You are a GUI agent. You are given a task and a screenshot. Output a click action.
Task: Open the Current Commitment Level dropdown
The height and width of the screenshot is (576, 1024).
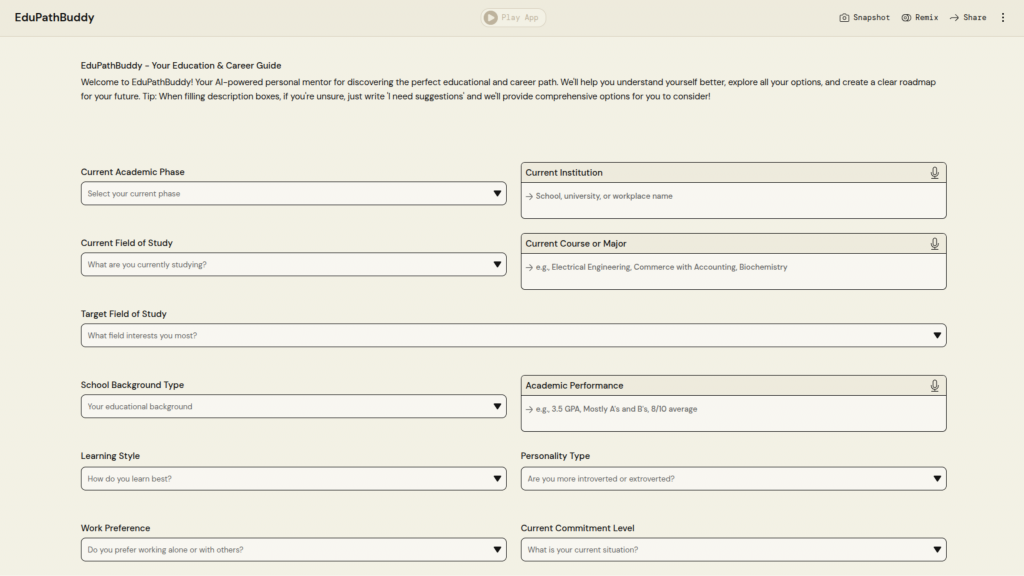tap(733, 550)
